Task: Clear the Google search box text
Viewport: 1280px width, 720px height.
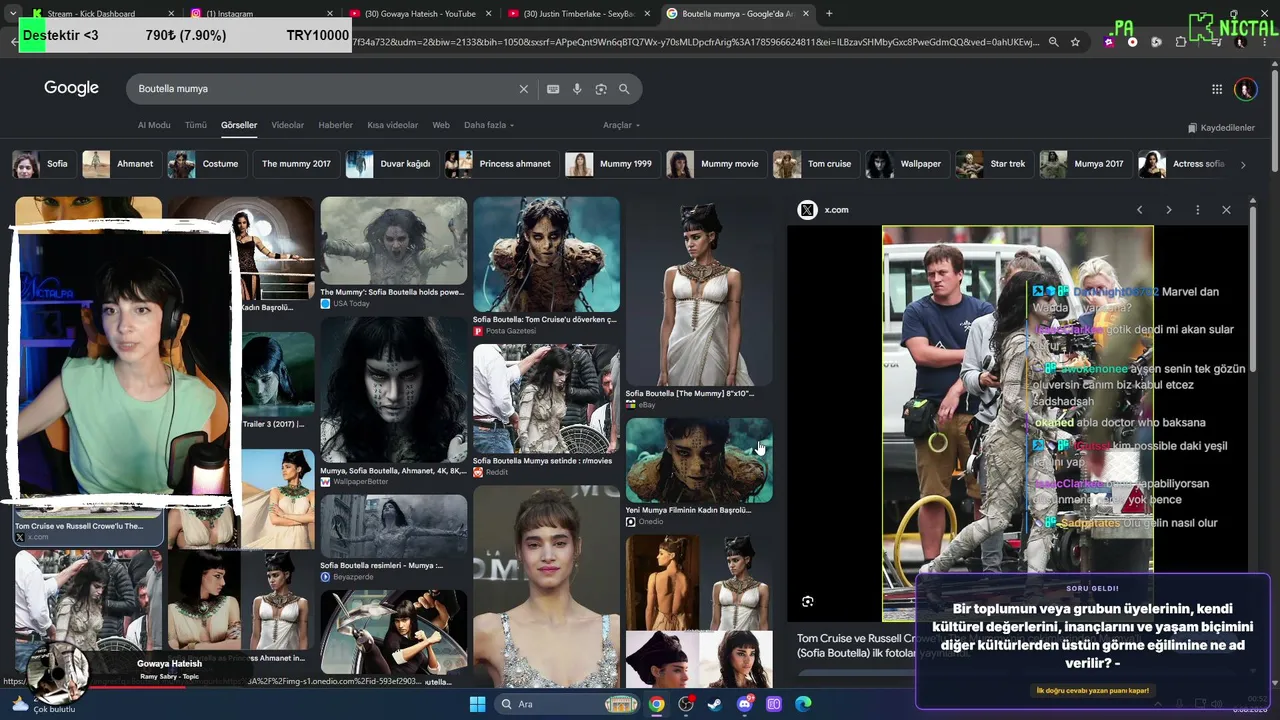Action: [x=523, y=89]
